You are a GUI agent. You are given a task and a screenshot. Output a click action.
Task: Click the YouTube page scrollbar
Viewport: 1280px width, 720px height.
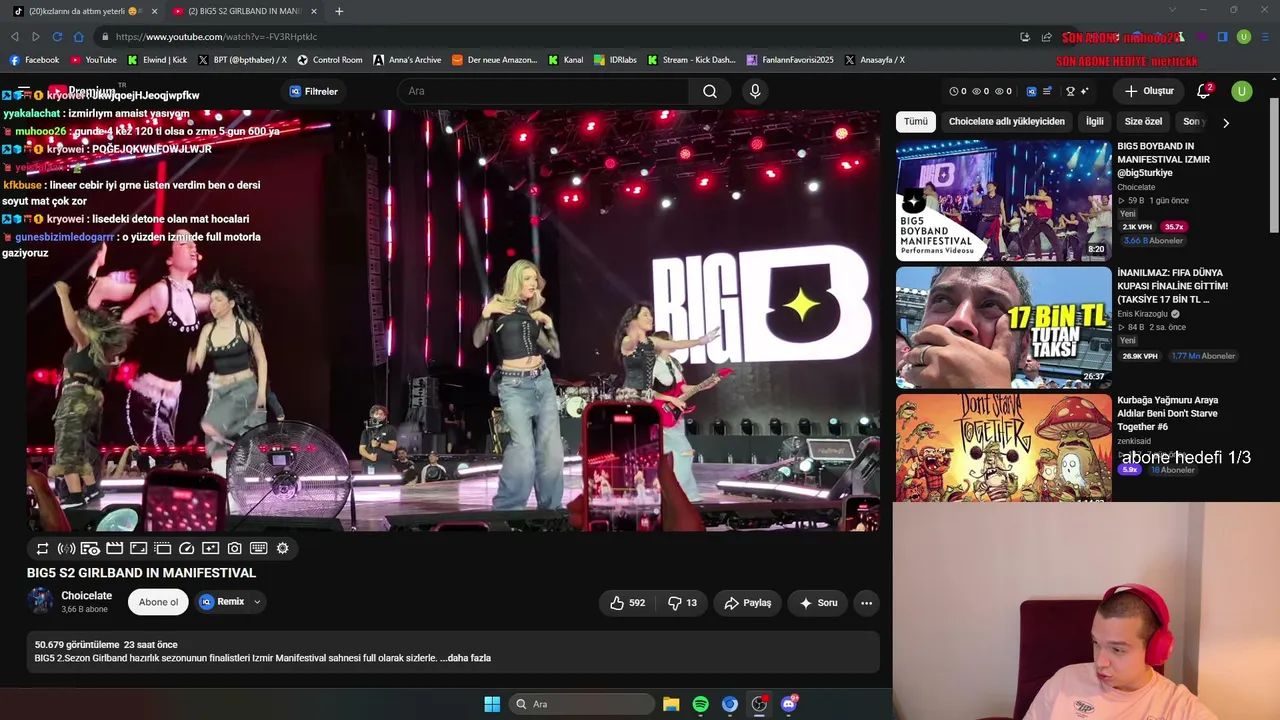1274,165
